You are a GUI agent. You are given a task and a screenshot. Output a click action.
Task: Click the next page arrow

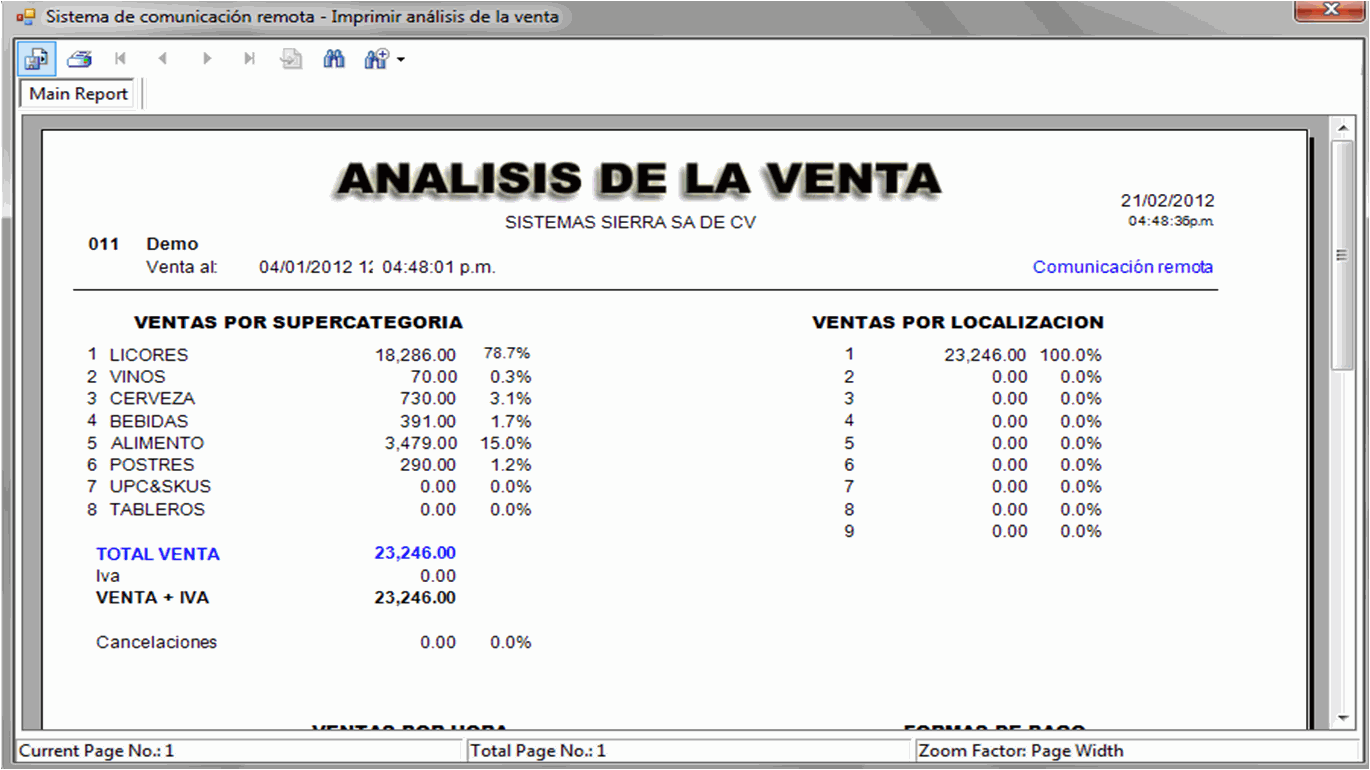click(x=207, y=59)
